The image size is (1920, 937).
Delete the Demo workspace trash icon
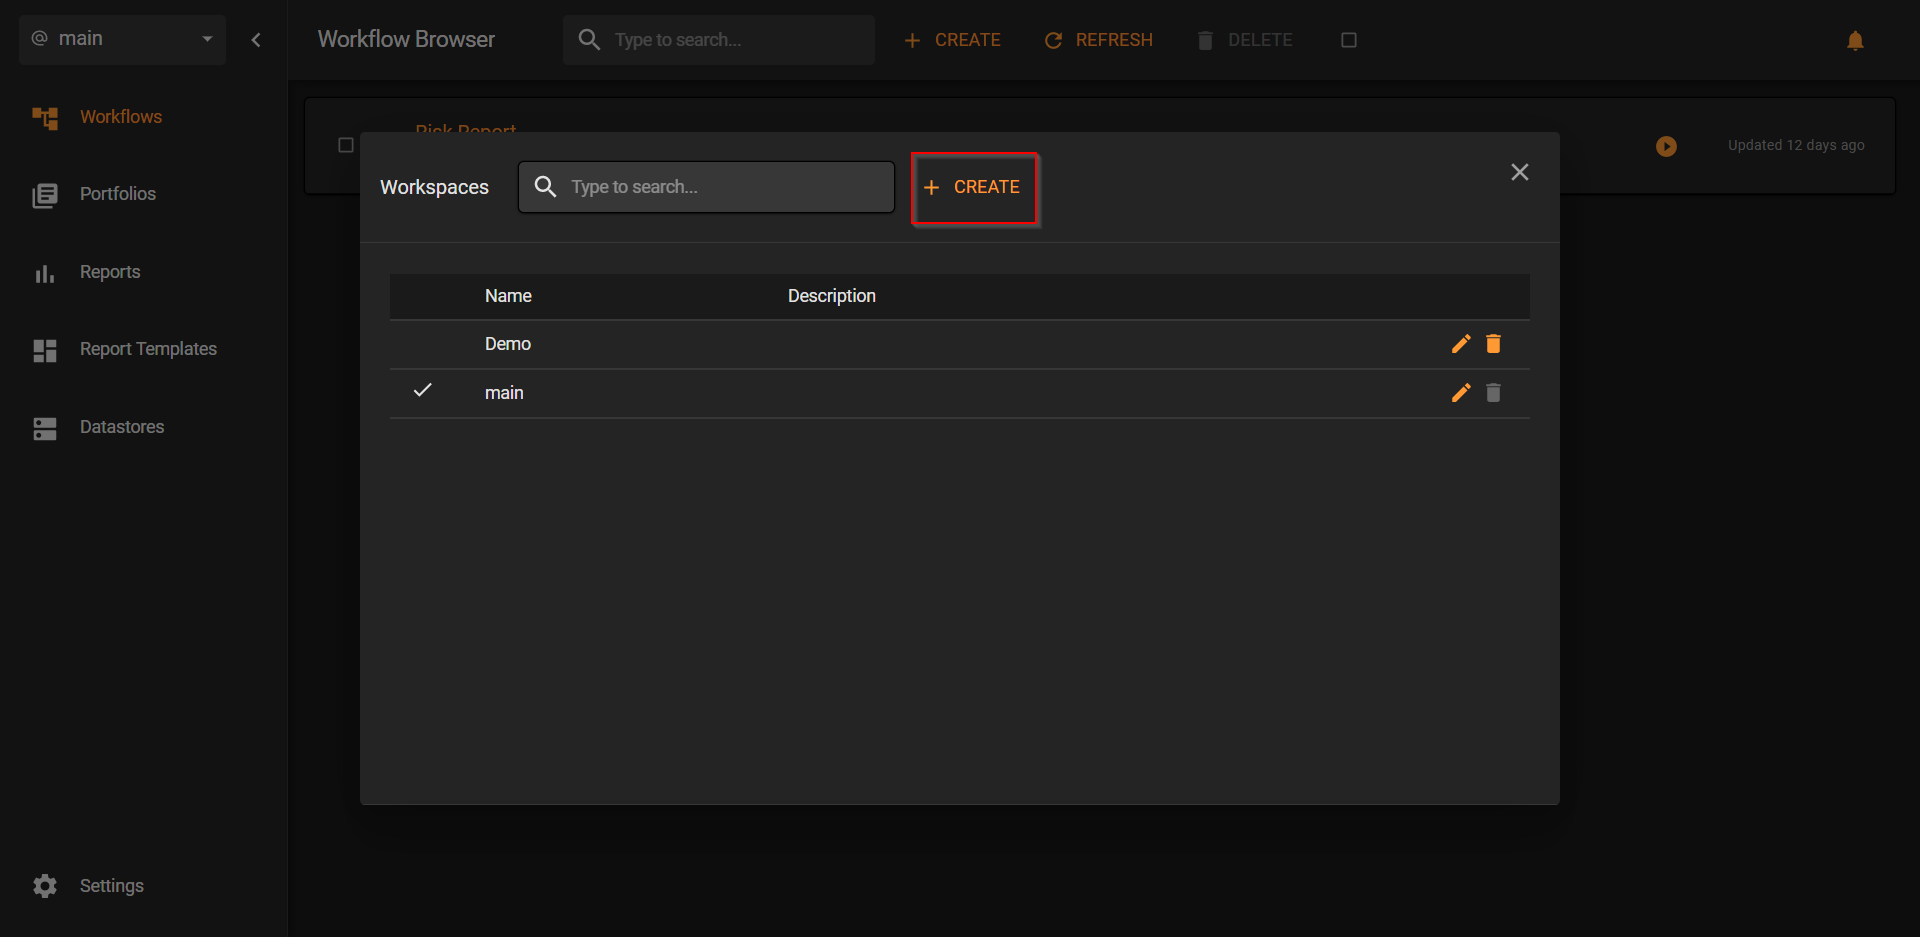tap(1493, 344)
